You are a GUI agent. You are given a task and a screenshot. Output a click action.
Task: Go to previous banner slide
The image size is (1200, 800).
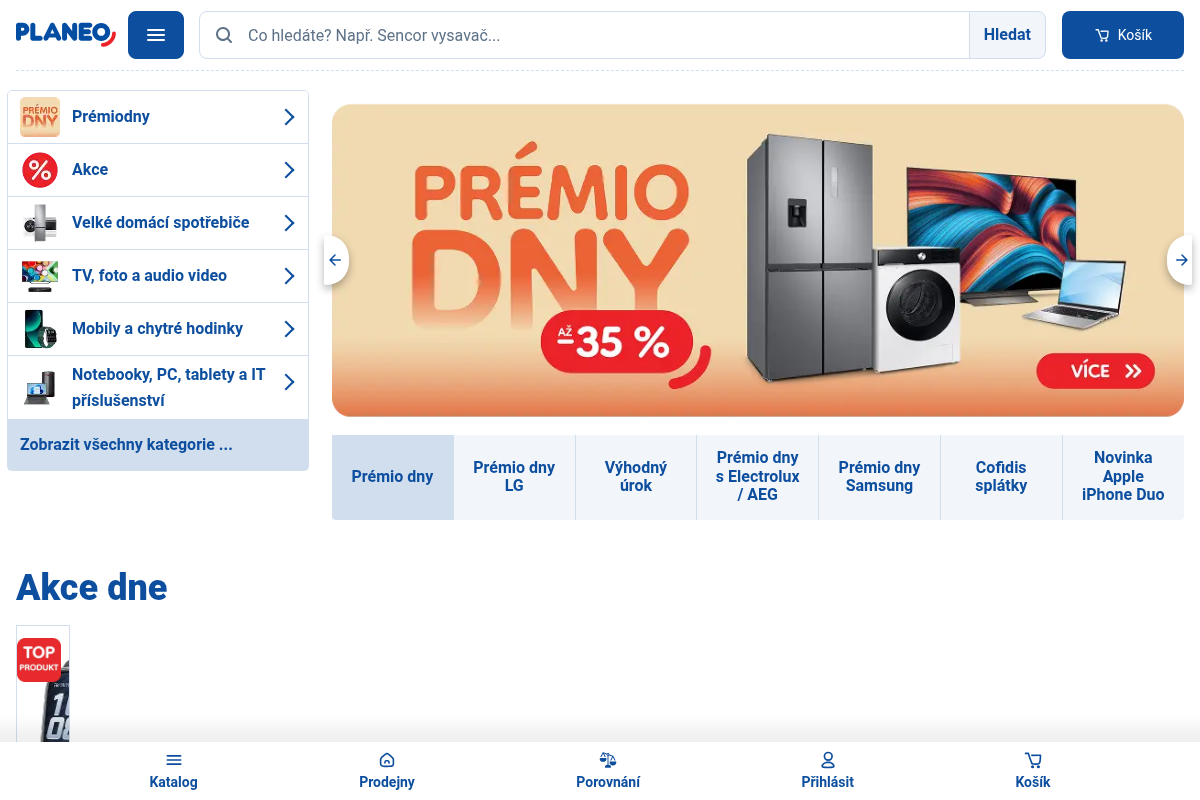[335, 260]
